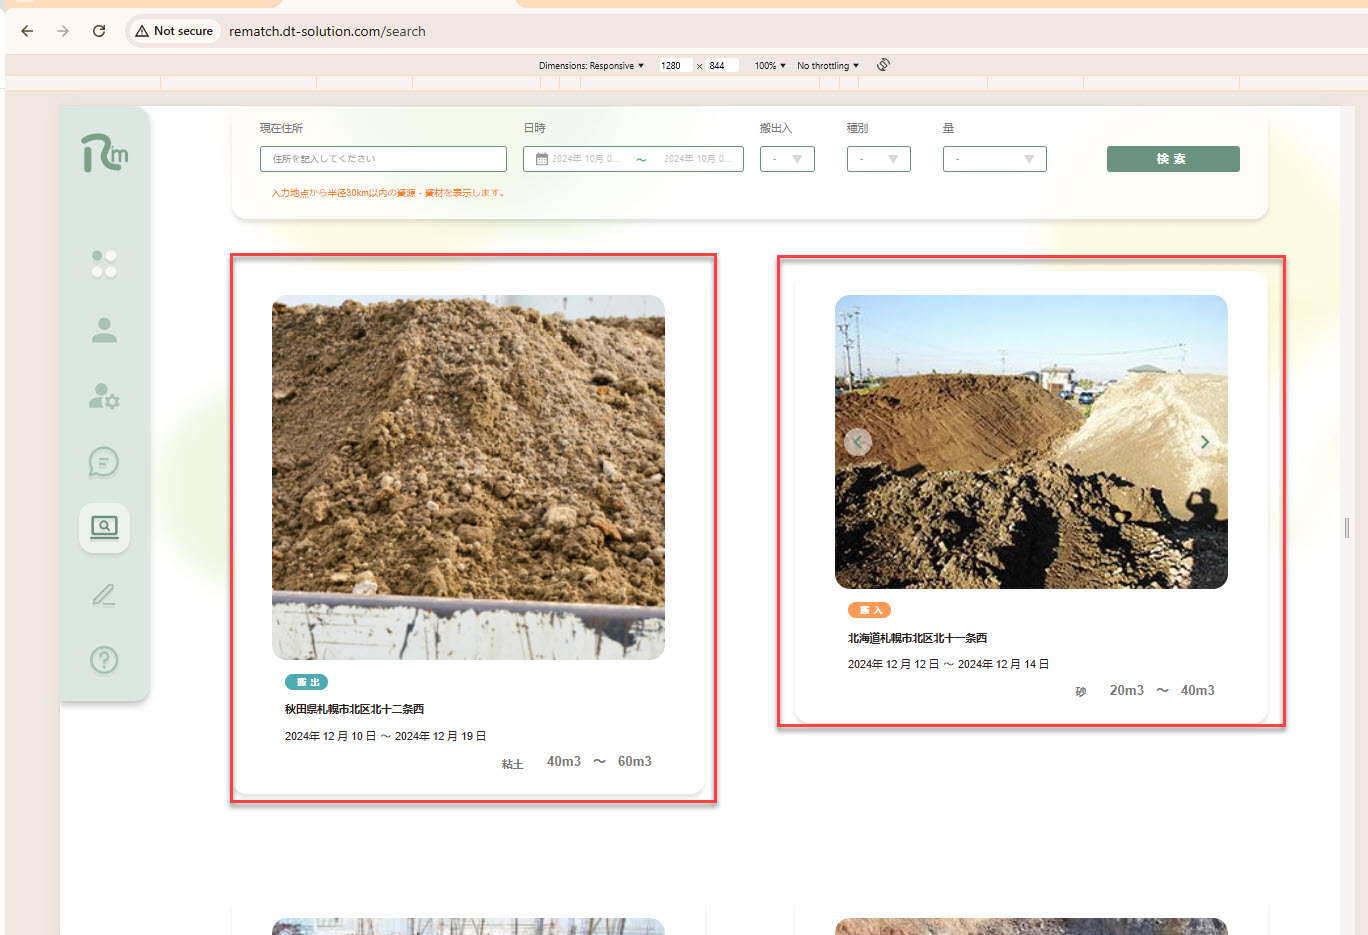The height and width of the screenshot is (935, 1368).
Task: Select the search monitor icon in sidebar
Action: (x=104, y=527)
